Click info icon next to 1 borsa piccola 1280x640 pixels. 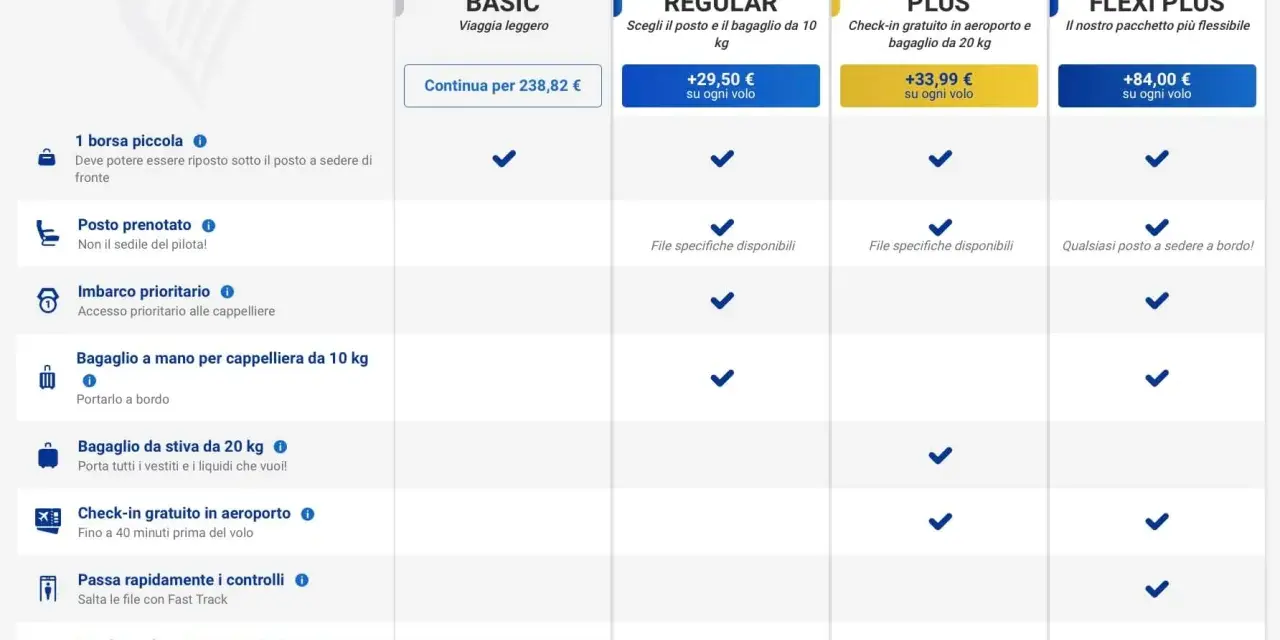click(200, 141)
